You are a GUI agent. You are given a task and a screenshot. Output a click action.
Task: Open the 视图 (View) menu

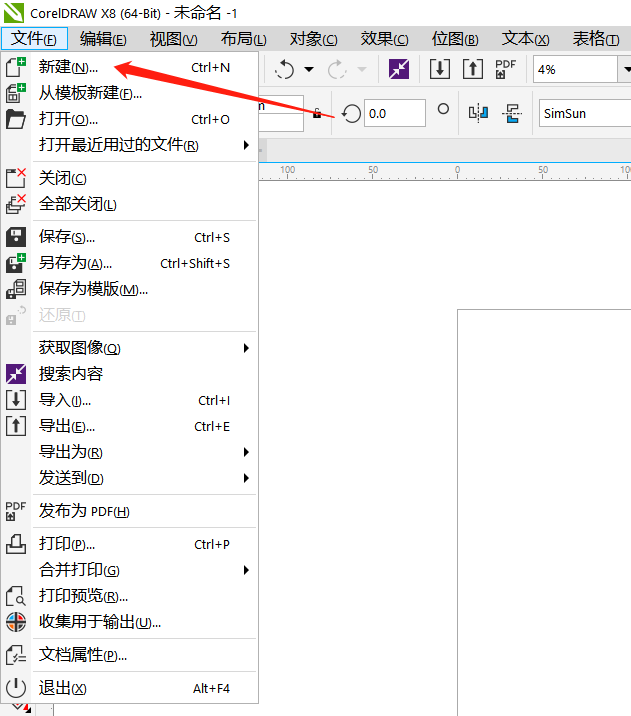[x=174, y=38]
